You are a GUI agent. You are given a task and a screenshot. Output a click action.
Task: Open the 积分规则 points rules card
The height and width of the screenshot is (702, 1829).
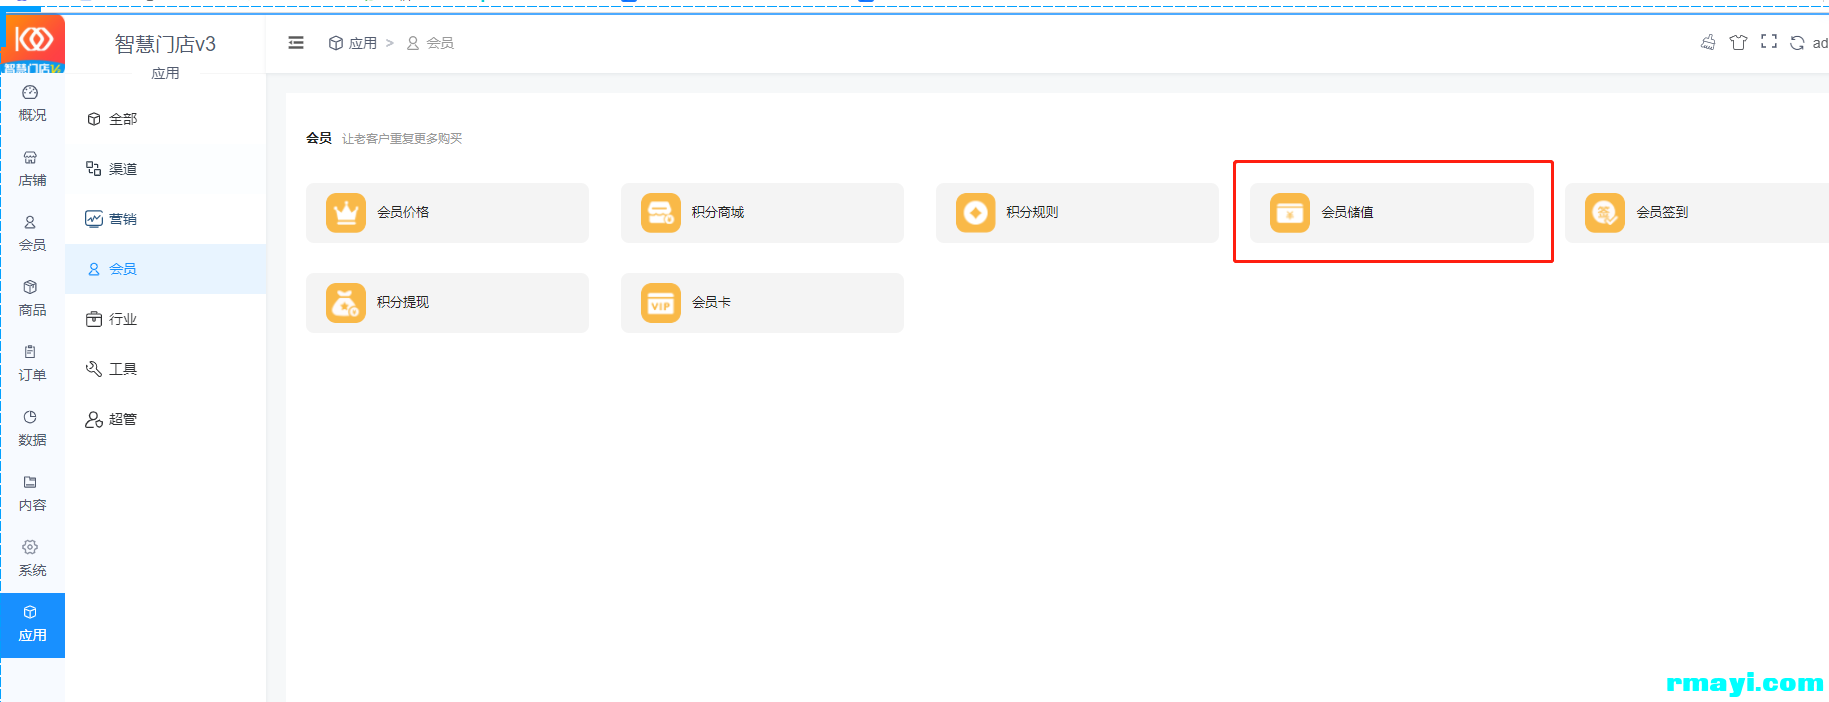(x=1077, y=213)
